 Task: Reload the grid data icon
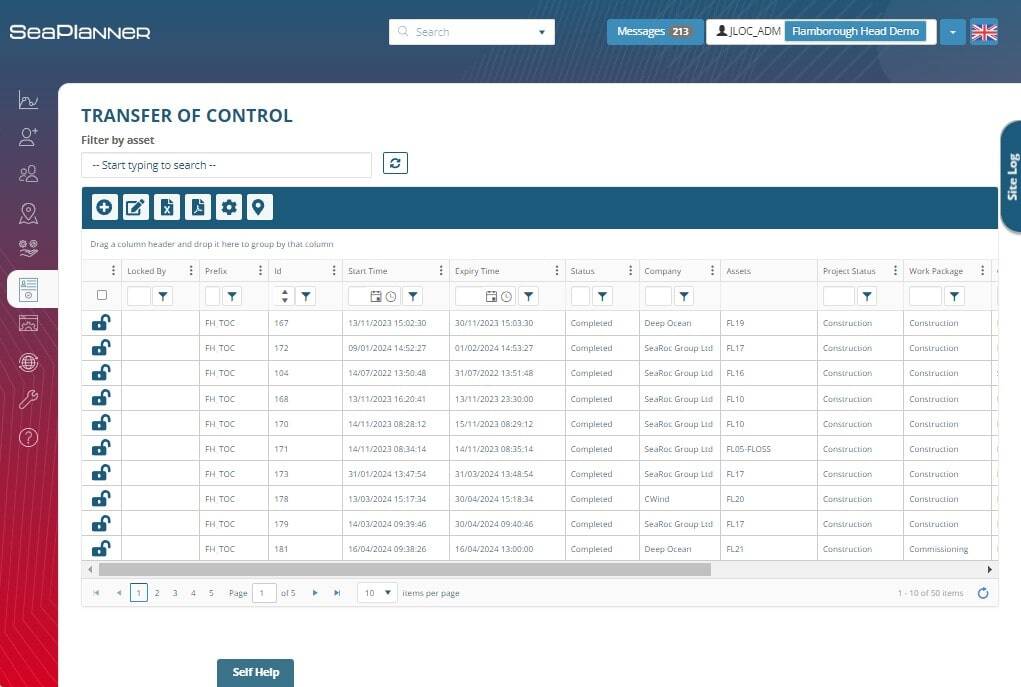983,593
